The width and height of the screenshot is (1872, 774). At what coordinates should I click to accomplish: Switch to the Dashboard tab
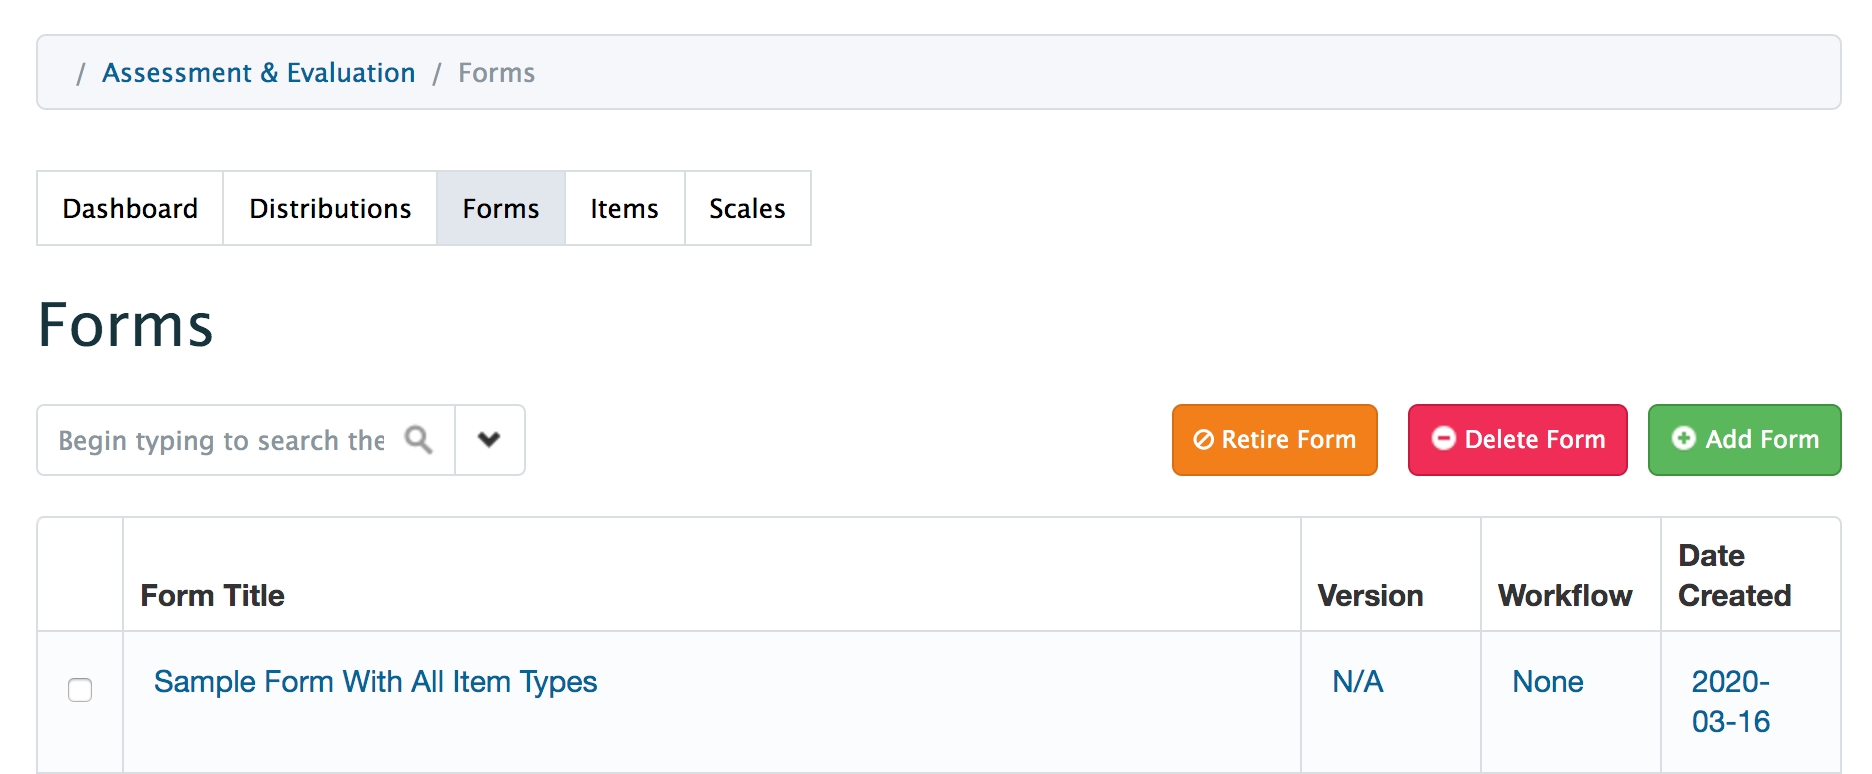[130, 208]
